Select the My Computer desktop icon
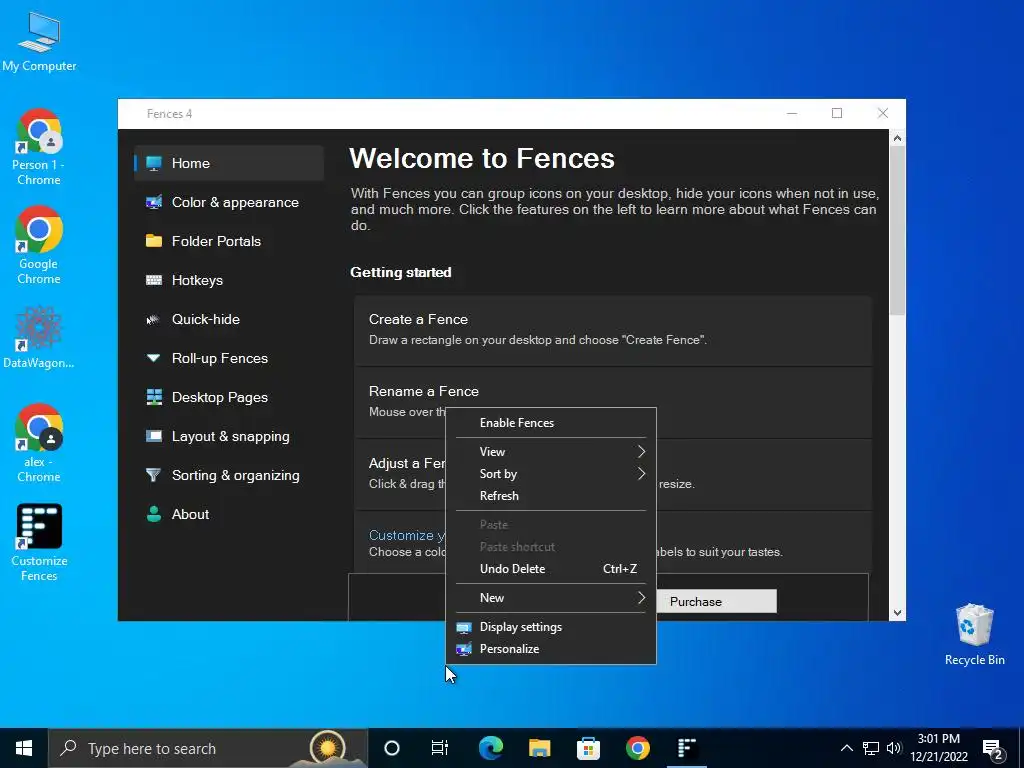 click(39, 41)
